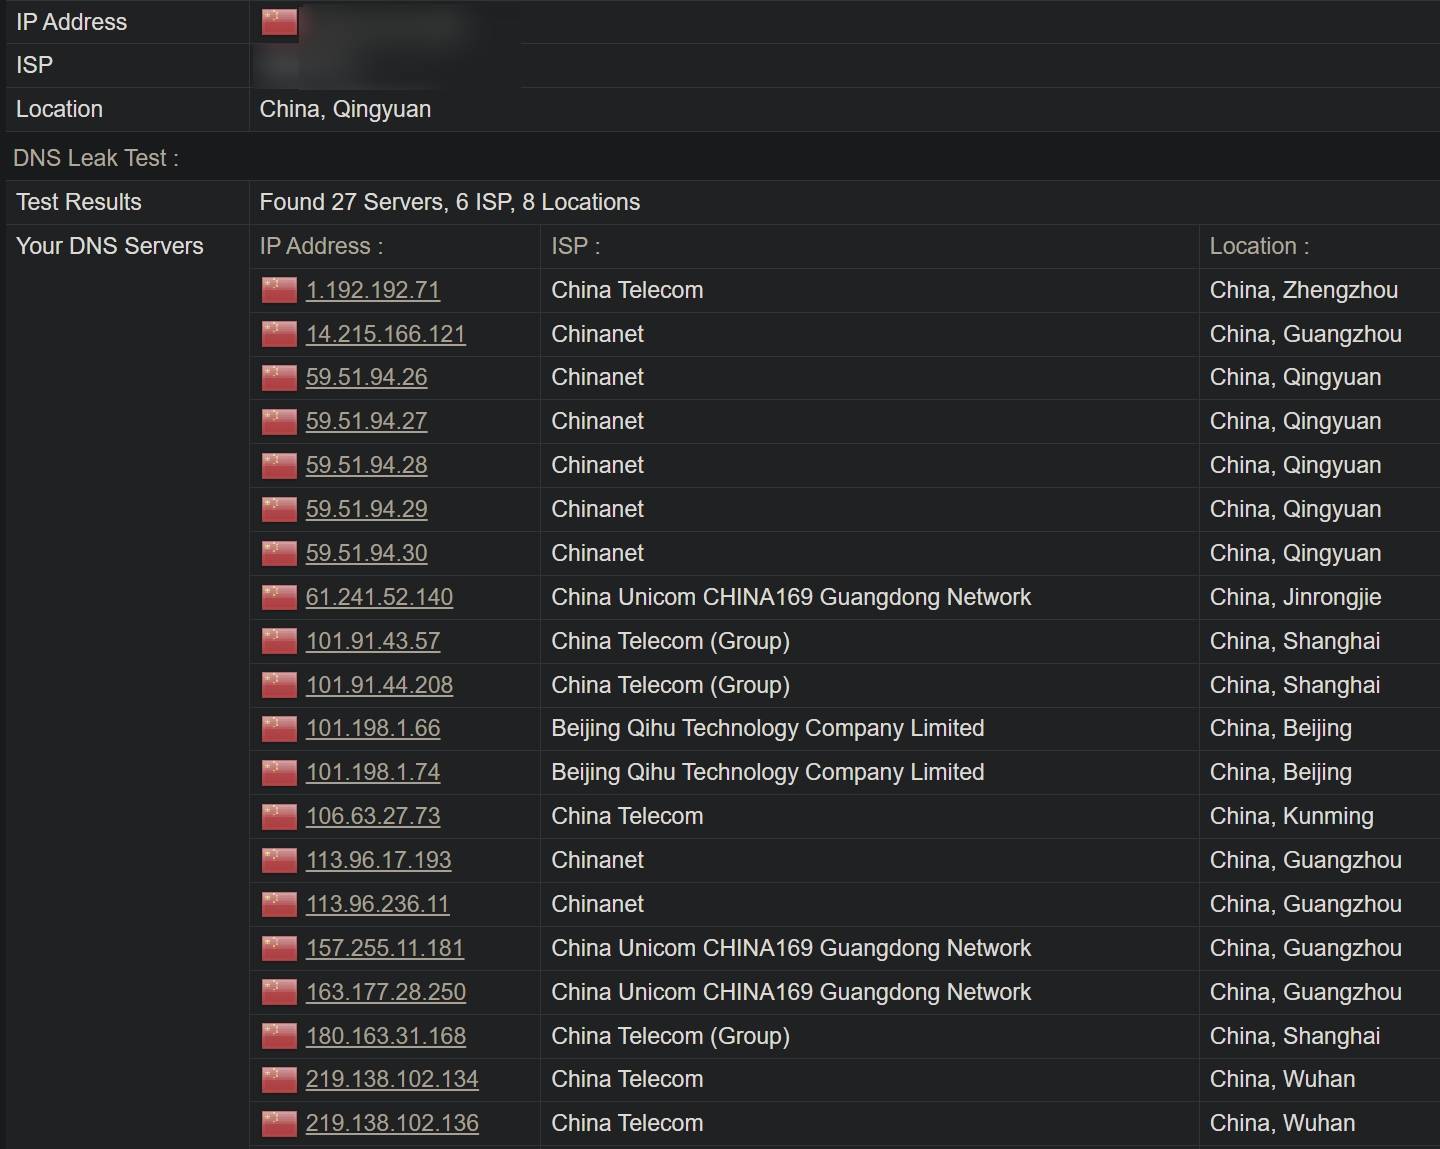The width and height of the screenshot is (1440, 1149).
Task: Open IP address link 59.51.94.29
Action: 366,509
